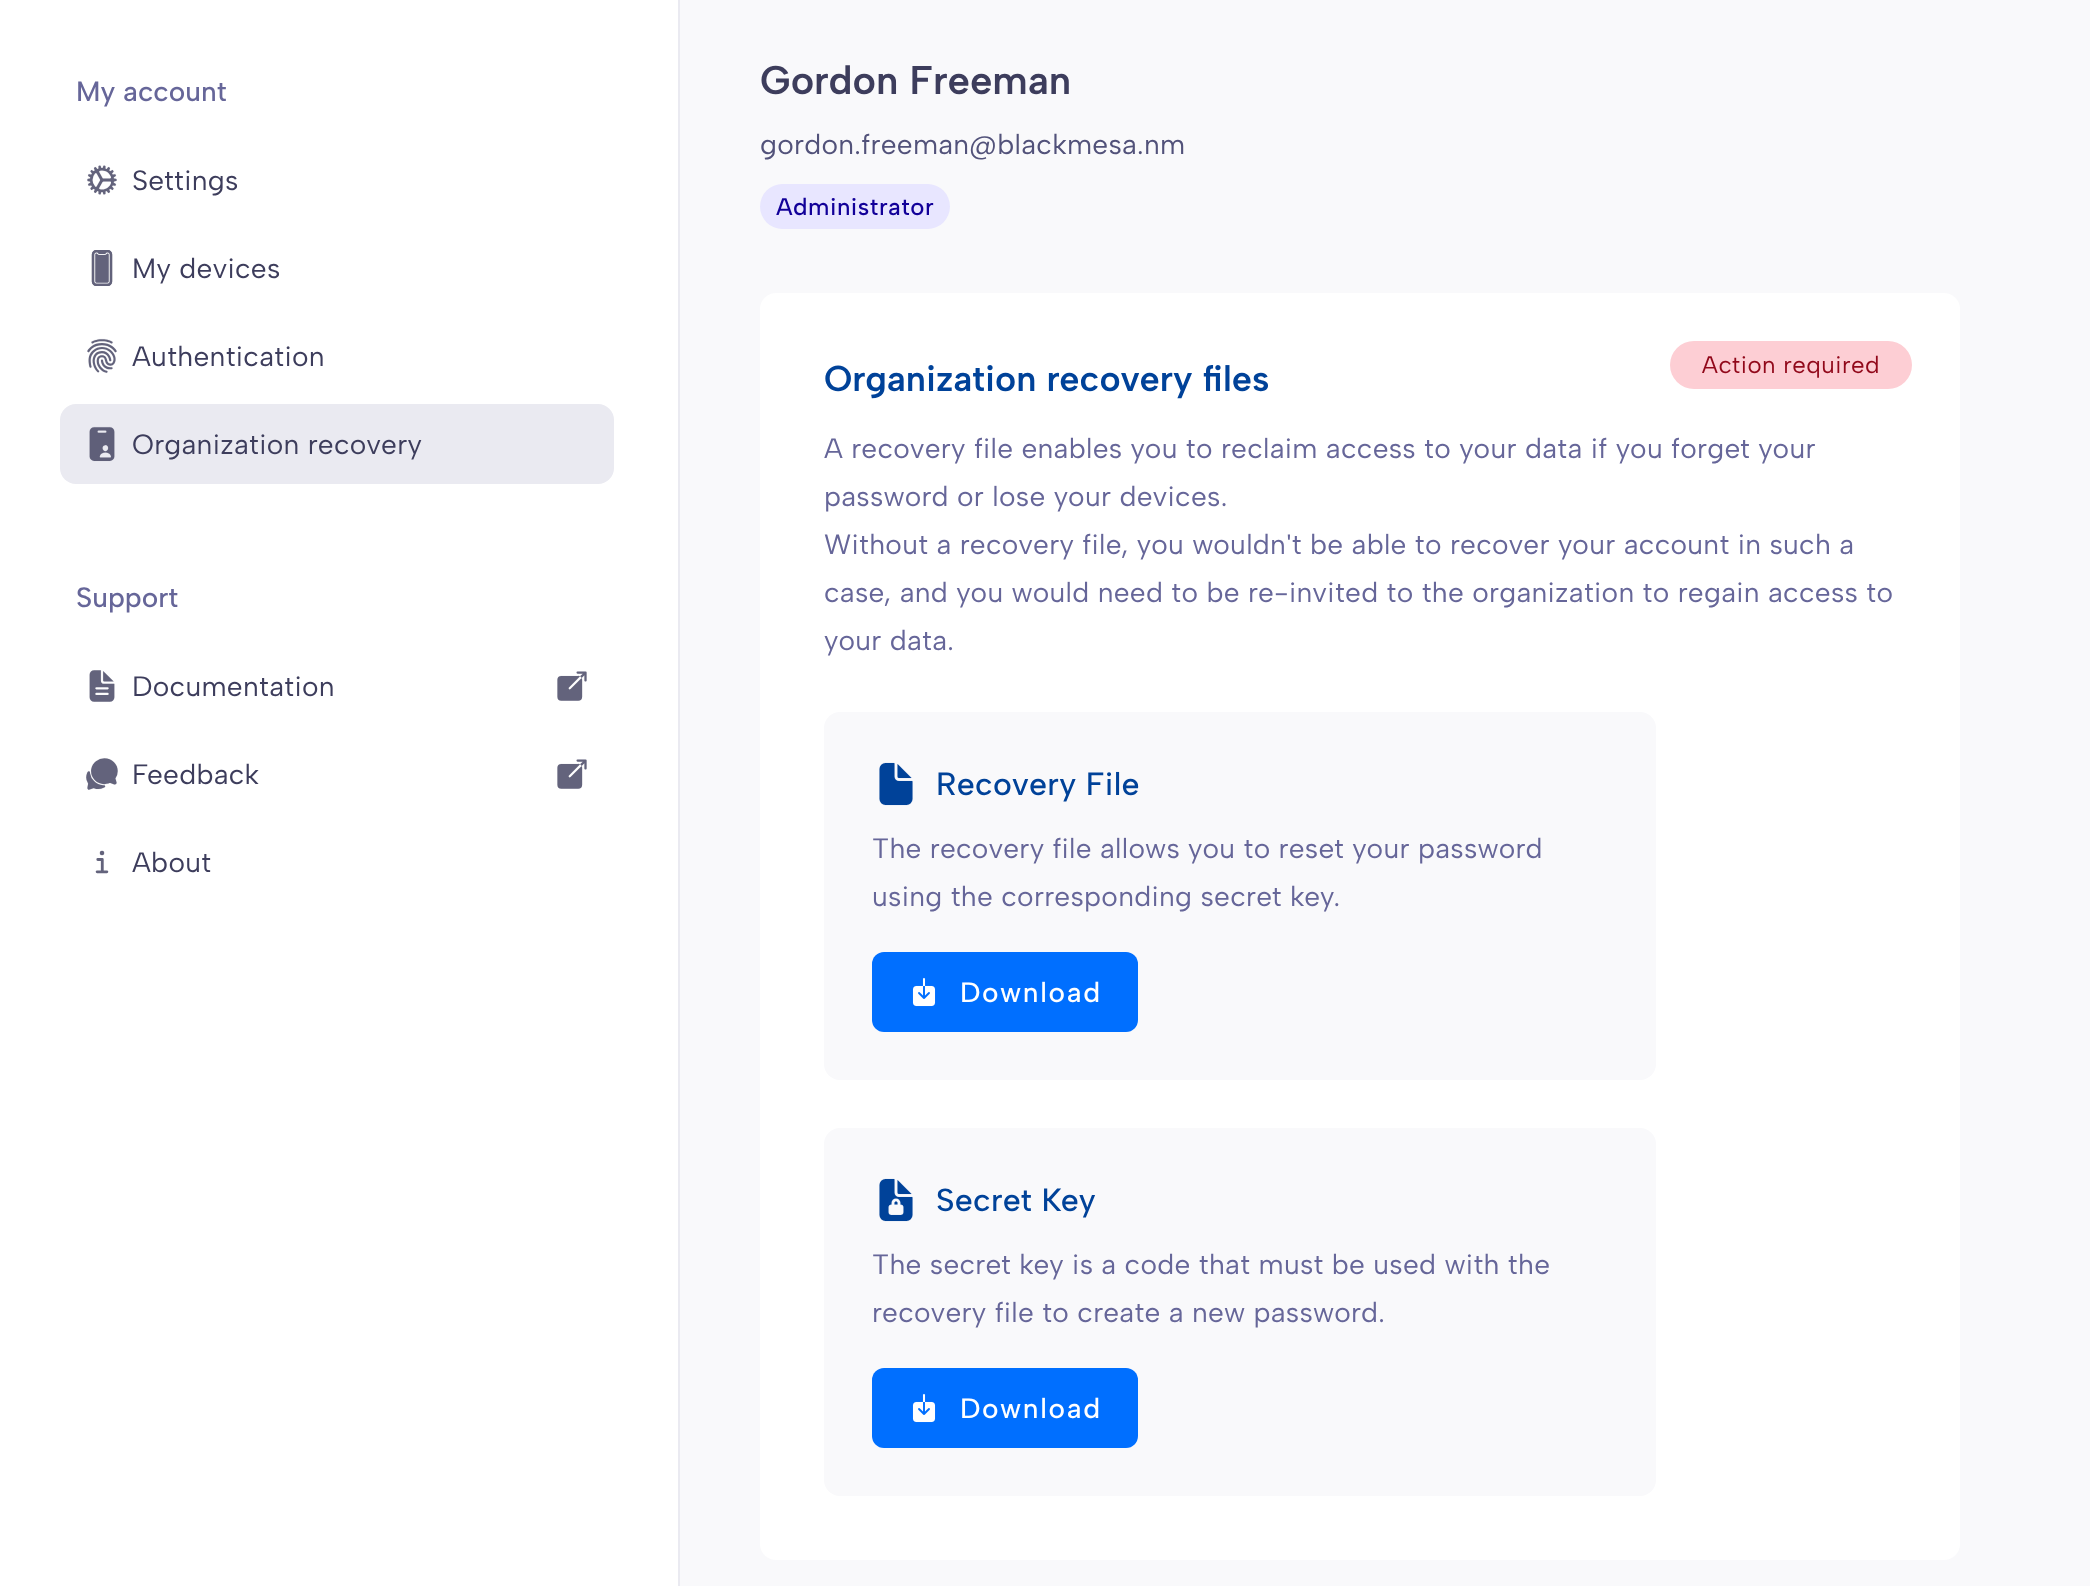2090x1586 pixels.
Task: Click the About info icon
Action: (102, 862)
